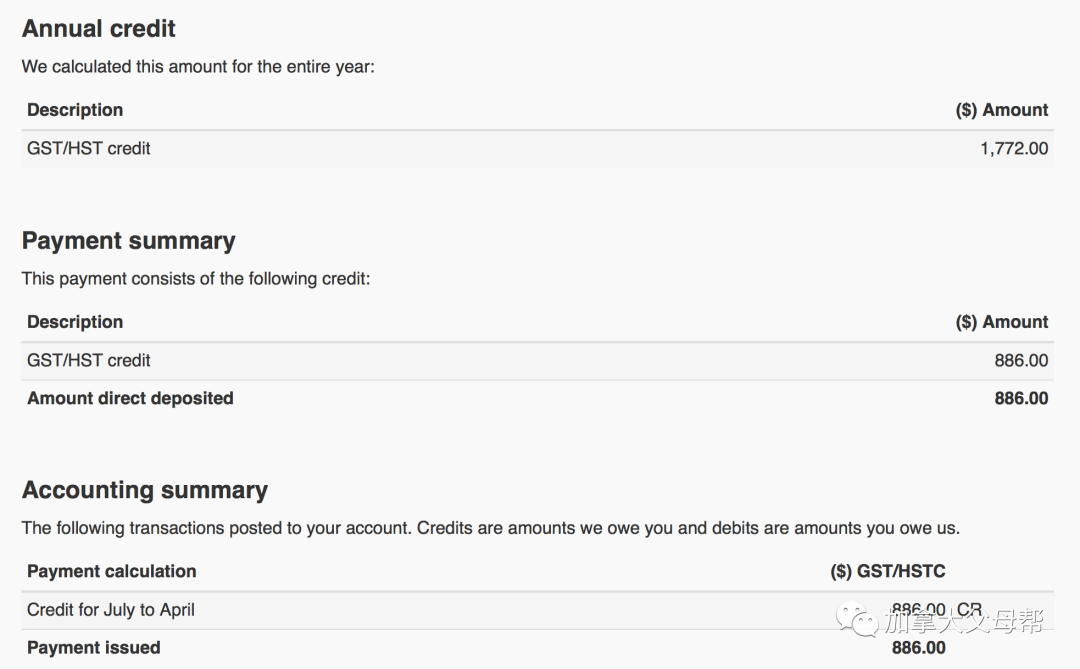This screenshot has height=669, width=1080.
Task: Click the Annual credit heading
Action: point(98,29)
